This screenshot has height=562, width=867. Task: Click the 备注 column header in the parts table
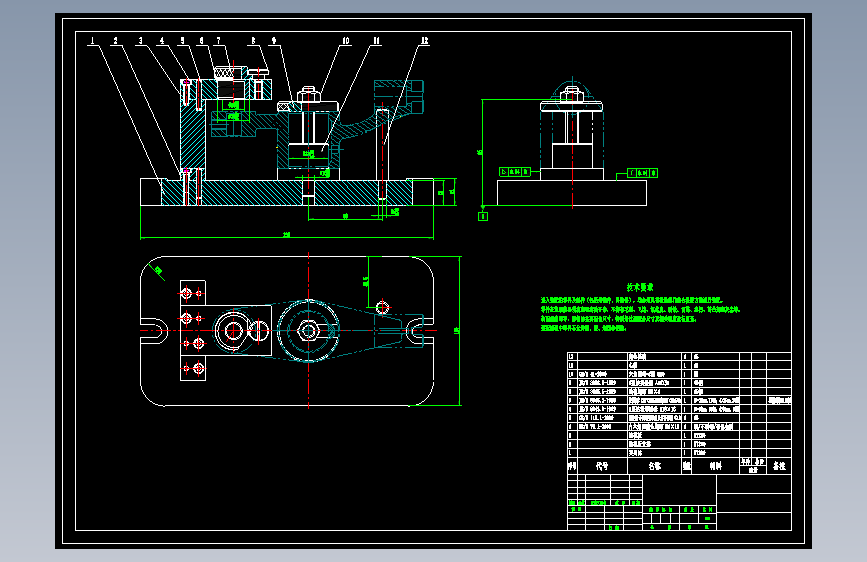point(779,466)
